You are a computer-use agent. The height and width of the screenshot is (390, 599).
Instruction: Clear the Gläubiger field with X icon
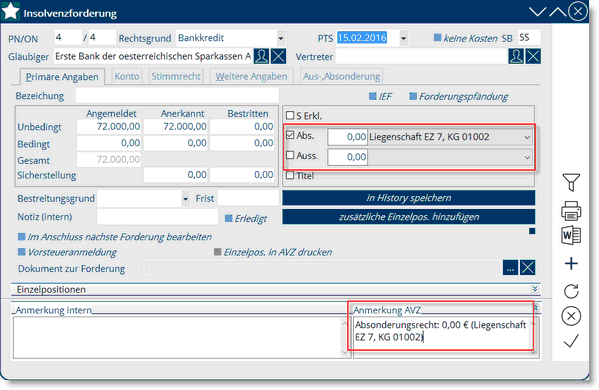tap(278, 56)
